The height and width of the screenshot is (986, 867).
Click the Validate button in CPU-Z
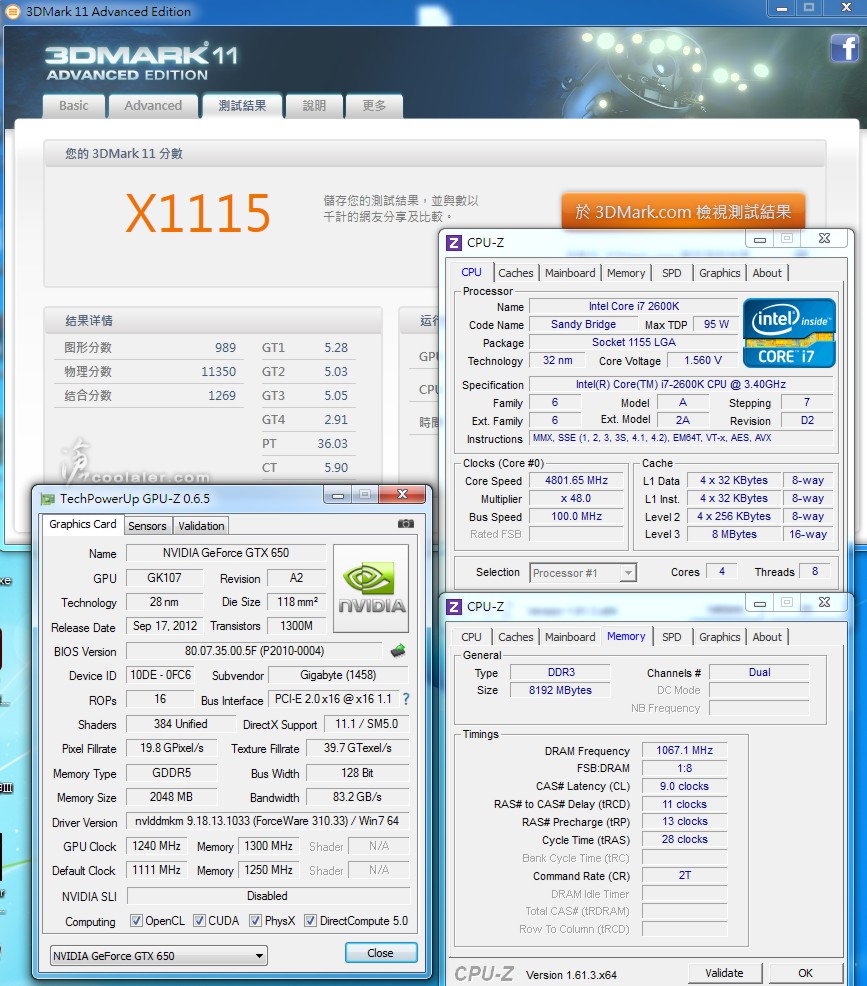pos(724,973)
